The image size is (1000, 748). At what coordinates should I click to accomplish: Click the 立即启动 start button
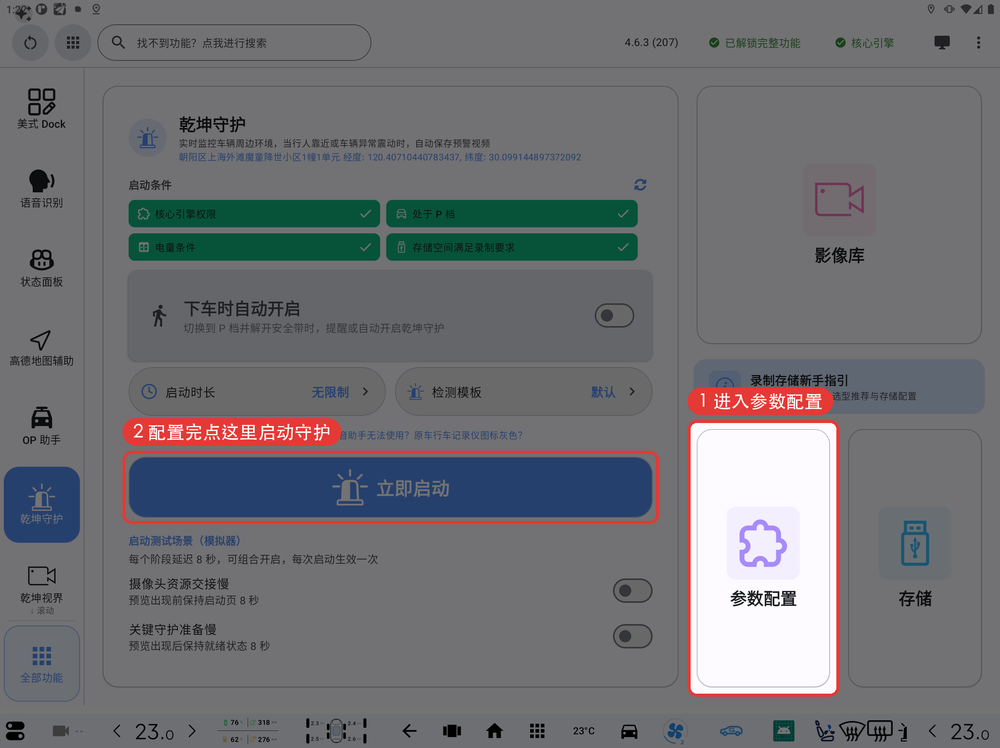[x=390, y=488]
